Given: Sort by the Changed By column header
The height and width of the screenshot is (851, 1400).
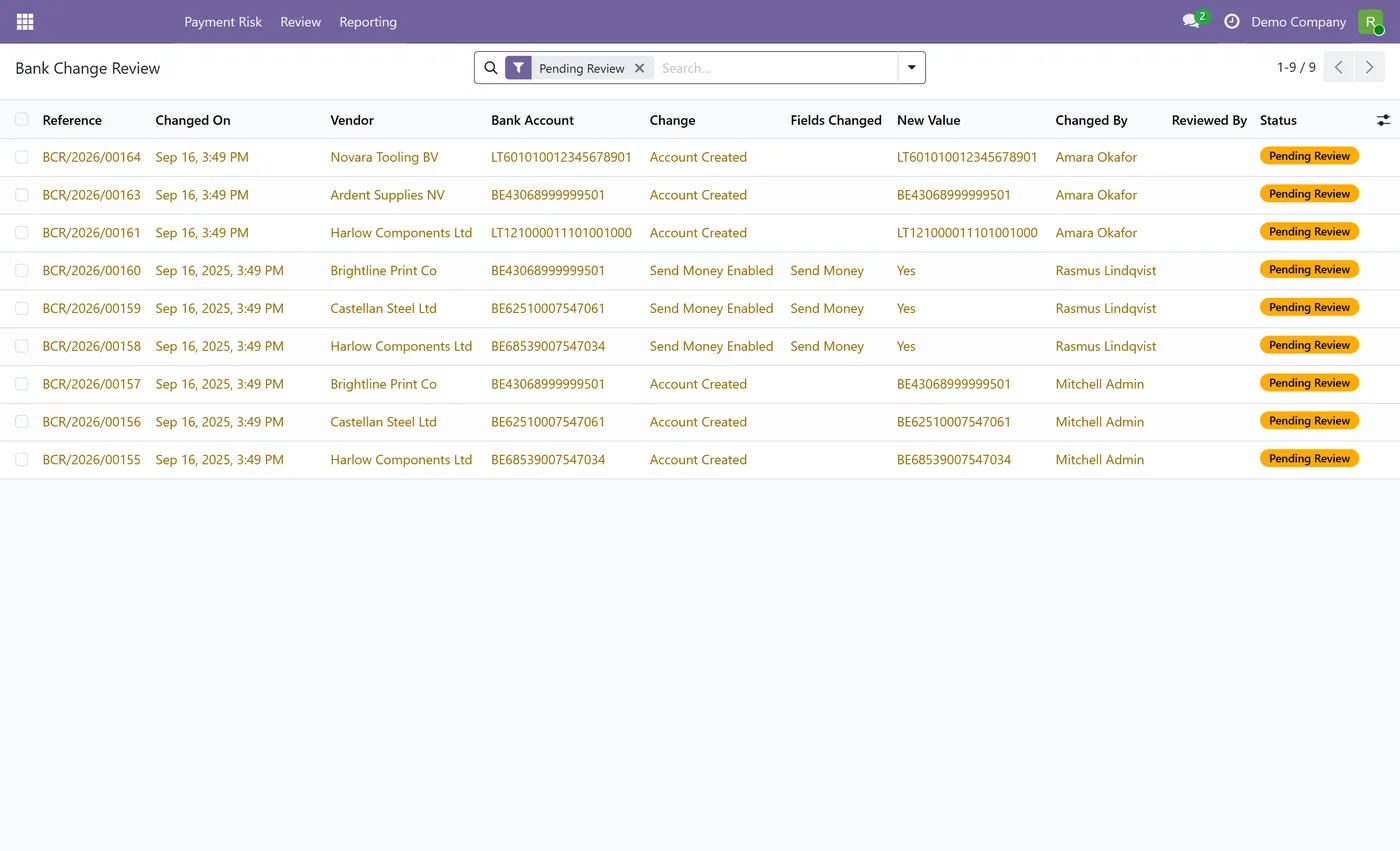Looking at the screenshot, I should pos(1091,120).
